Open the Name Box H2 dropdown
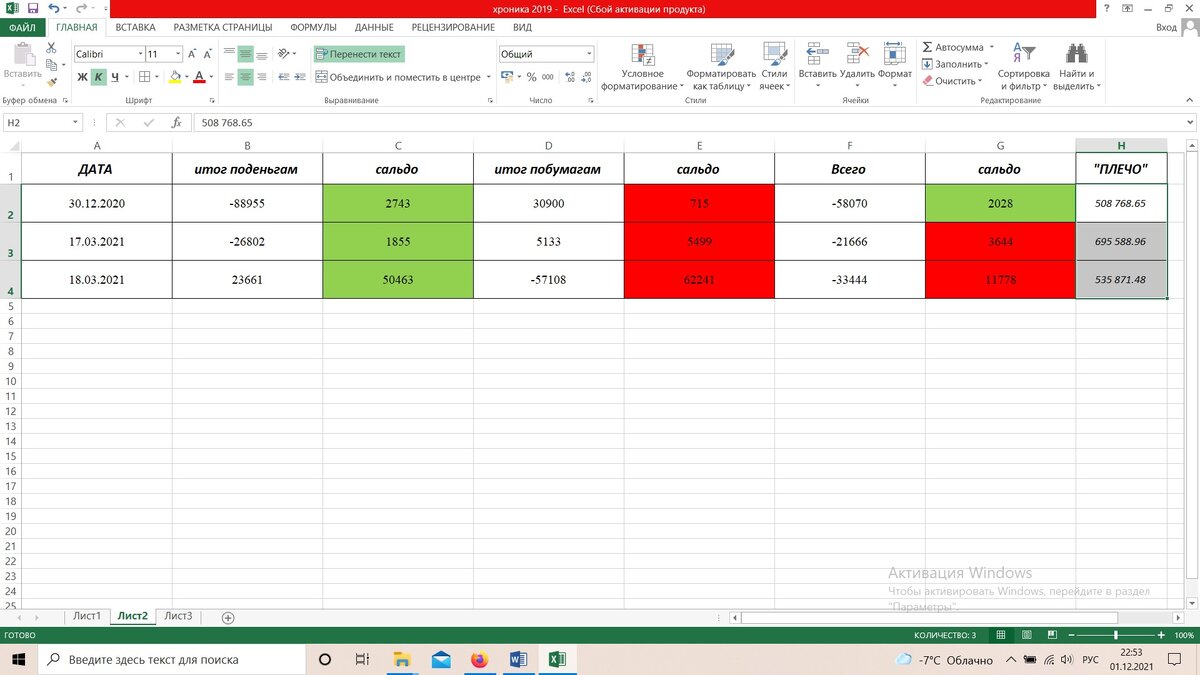This screenshot has width=1200, height=675. click(x=76, y=122)
